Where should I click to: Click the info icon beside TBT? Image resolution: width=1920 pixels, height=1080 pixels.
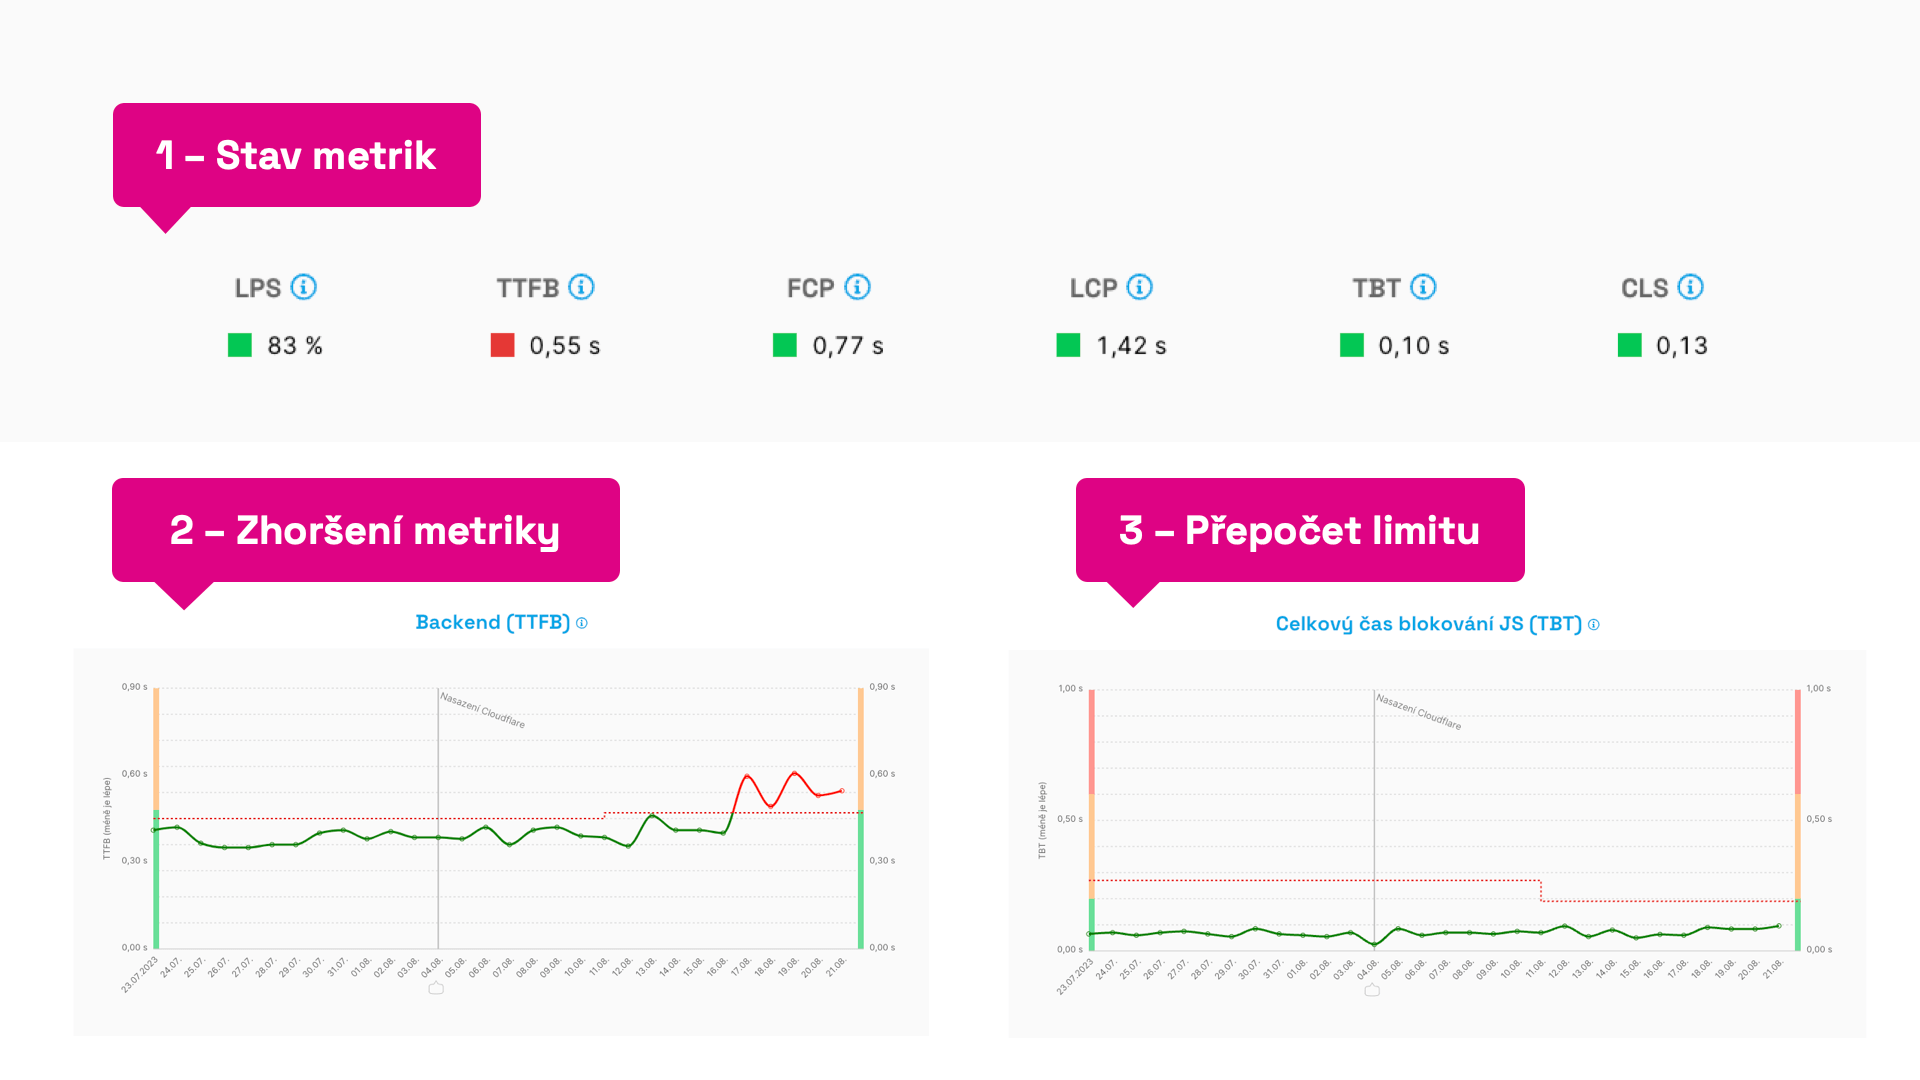click(1423, 288)
